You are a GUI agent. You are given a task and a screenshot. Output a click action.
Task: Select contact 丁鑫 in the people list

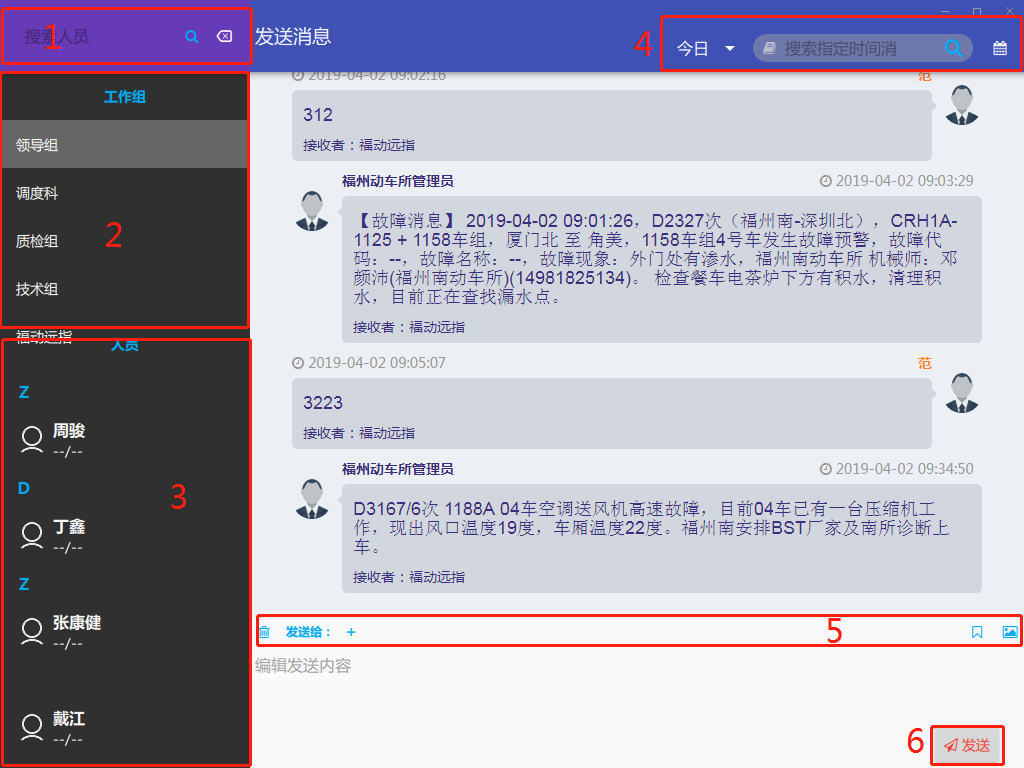click(x=125, y=536)
